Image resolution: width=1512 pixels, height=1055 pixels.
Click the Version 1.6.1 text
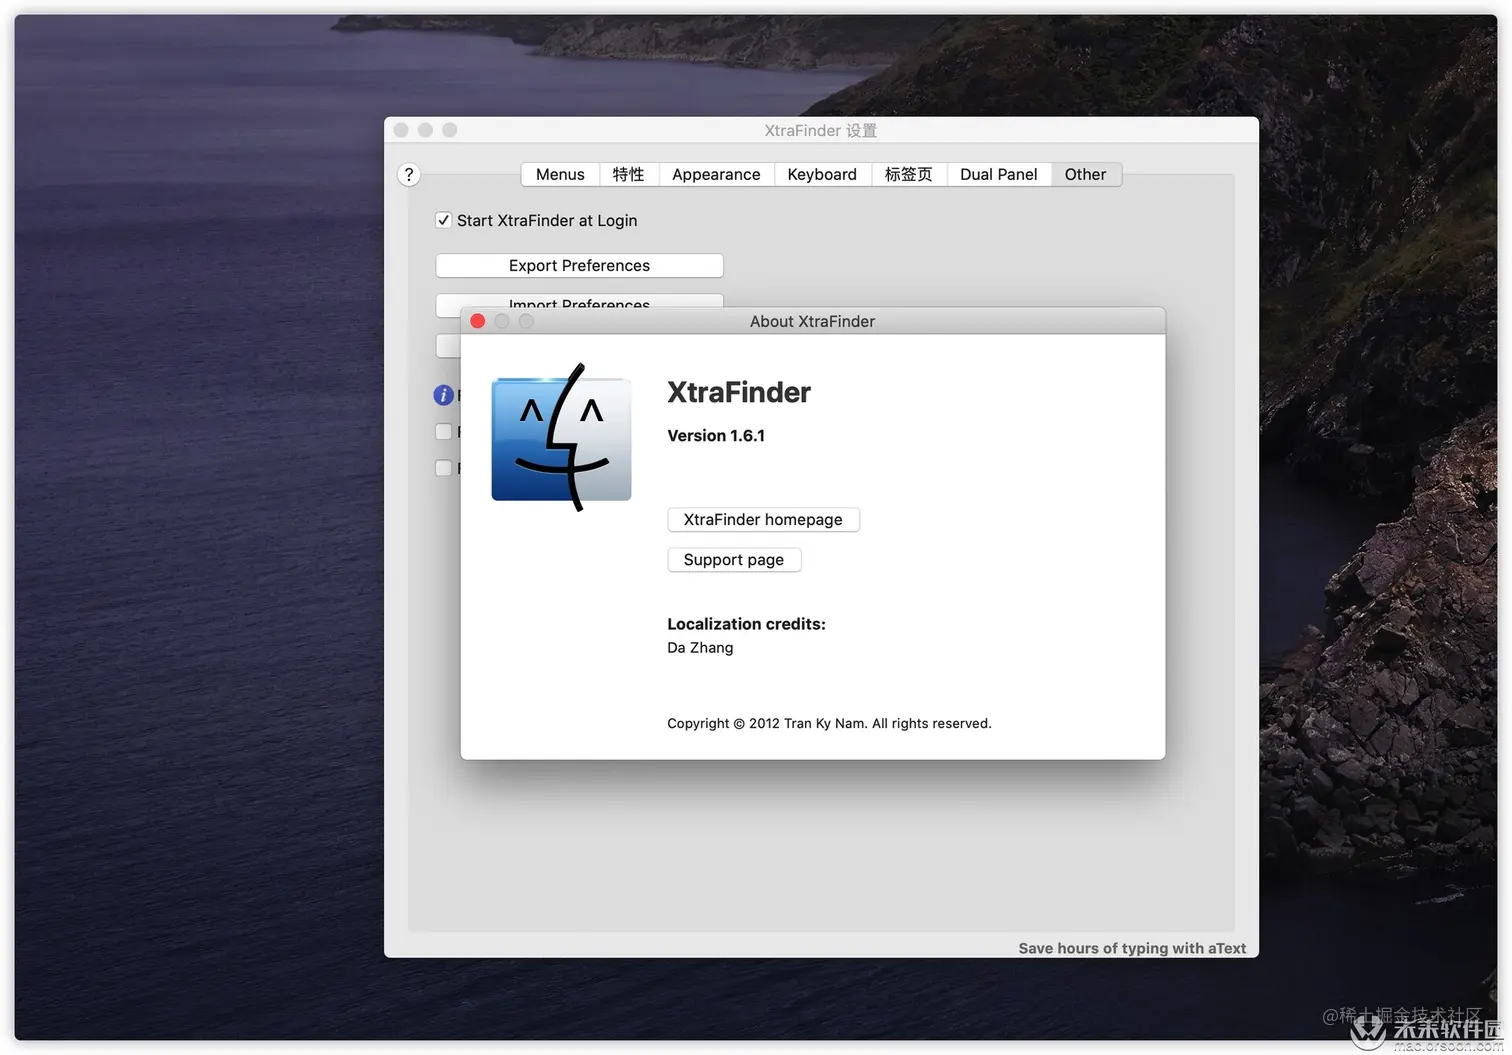tap(716, 435)
